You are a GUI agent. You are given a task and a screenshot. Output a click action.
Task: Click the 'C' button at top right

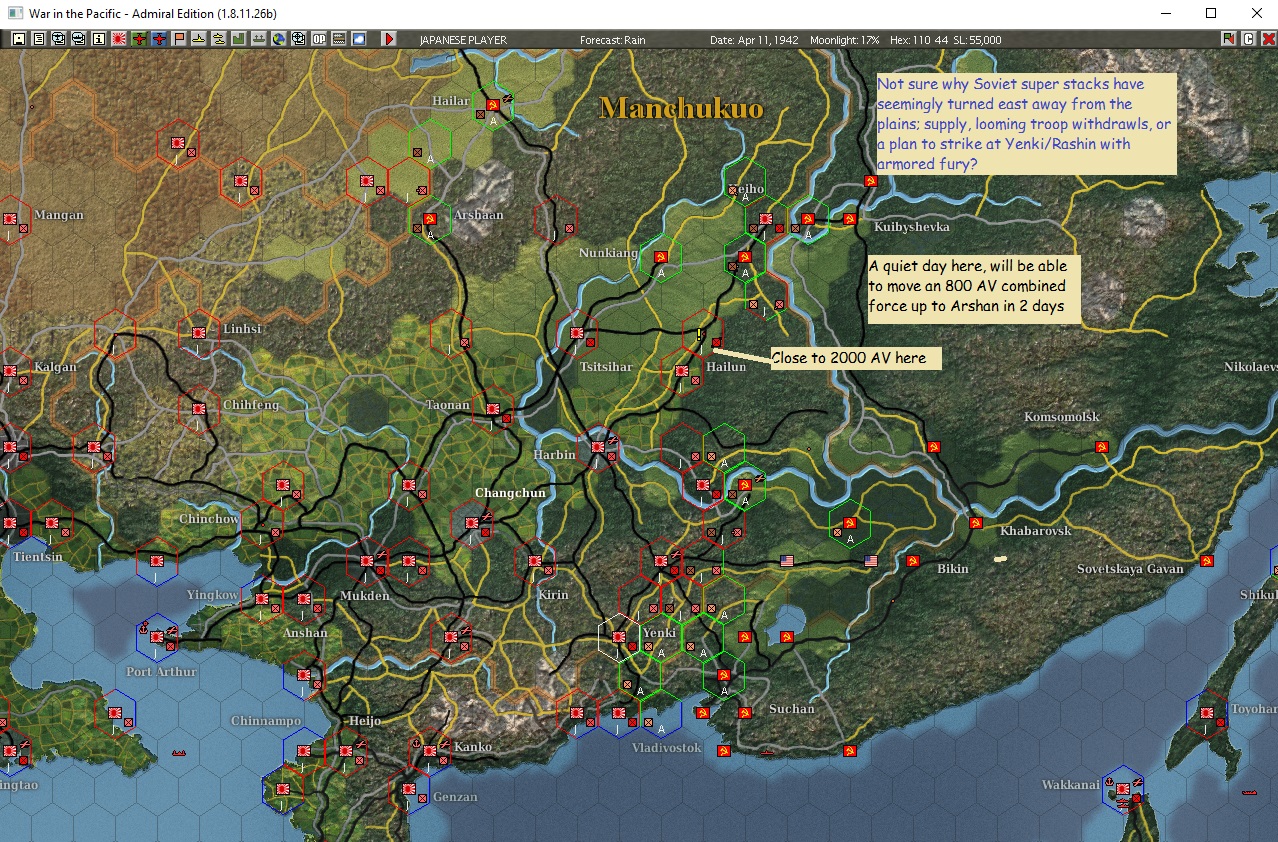point(1248,39)
